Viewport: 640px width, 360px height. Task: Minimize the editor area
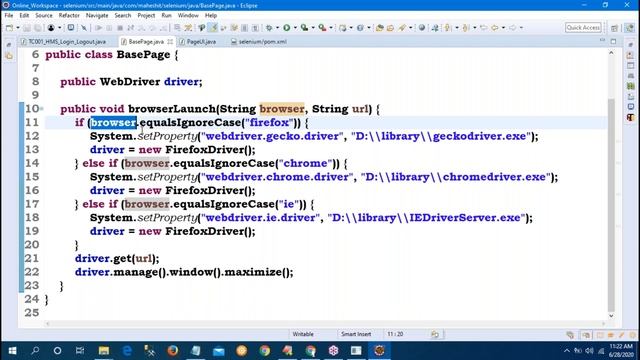(602, 41)
